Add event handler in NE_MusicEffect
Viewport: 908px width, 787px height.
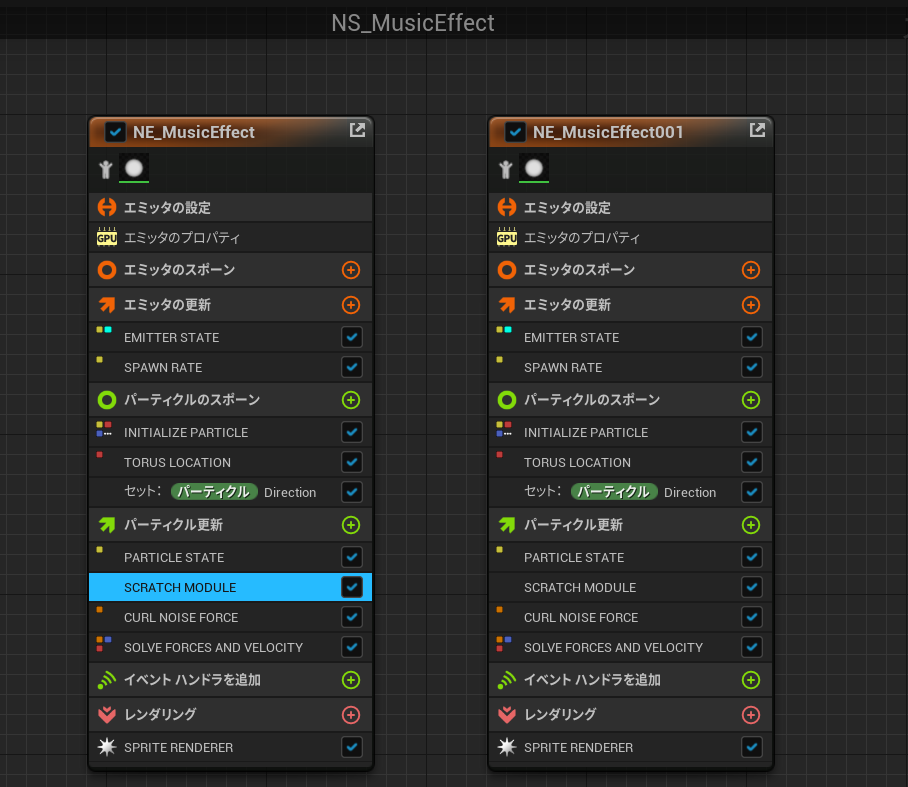(351, 680)
